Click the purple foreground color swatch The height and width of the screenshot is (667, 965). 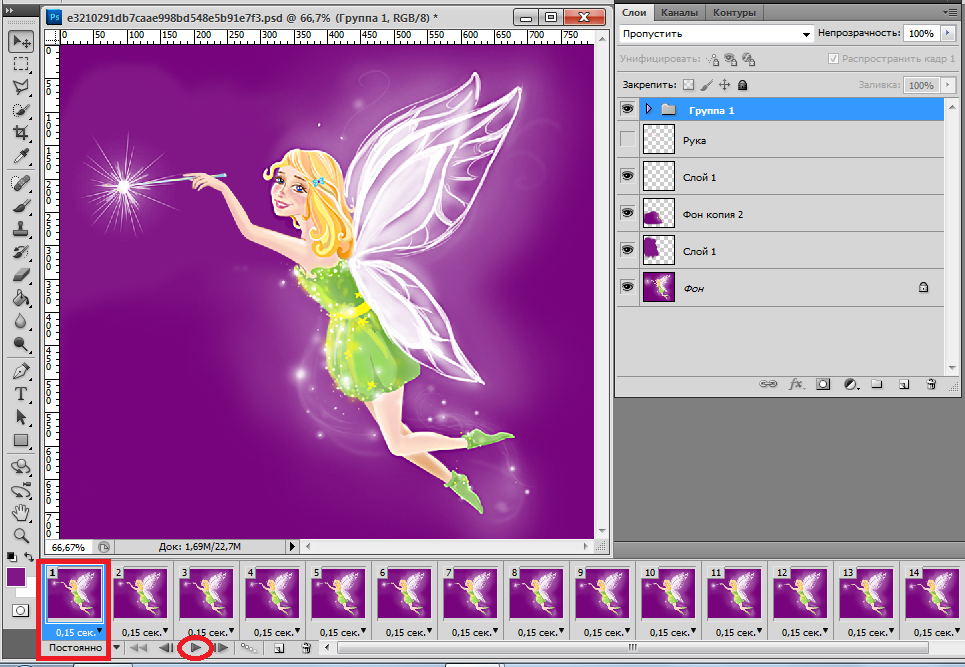pyautogui.click(x=17, y=577)
